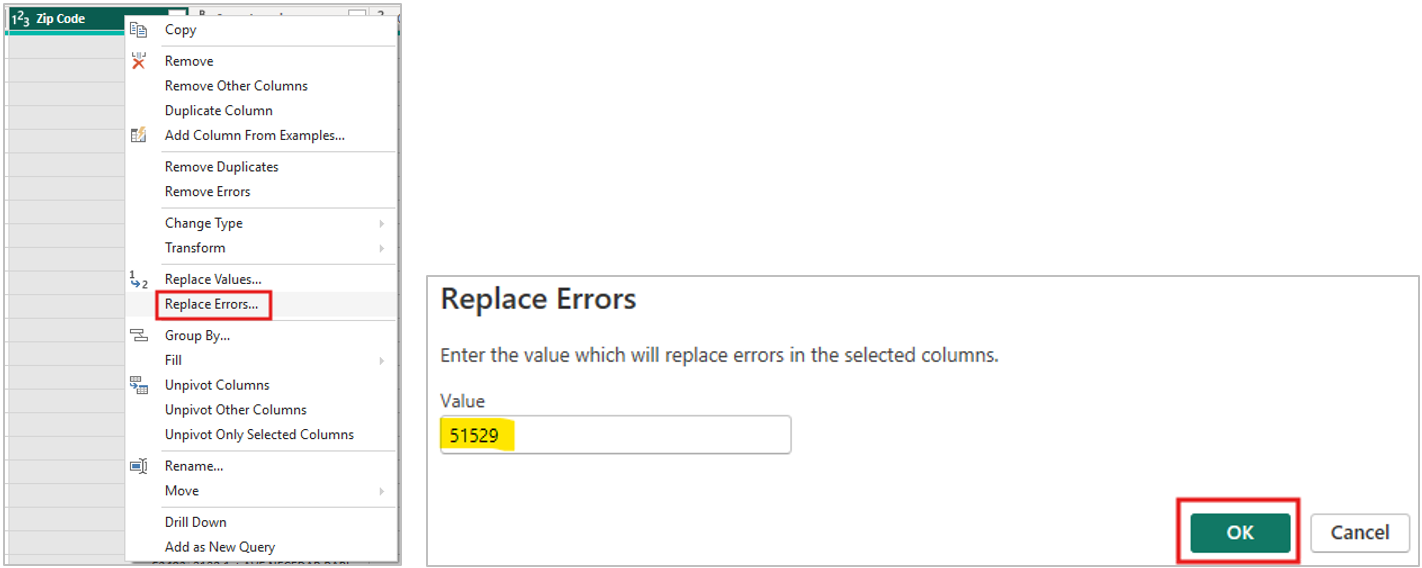Viewport: 1422px width, 568px height.
Task: Cancel the Replace Errors dialog
Action: pyautogui.click(x=1359, y=533)
